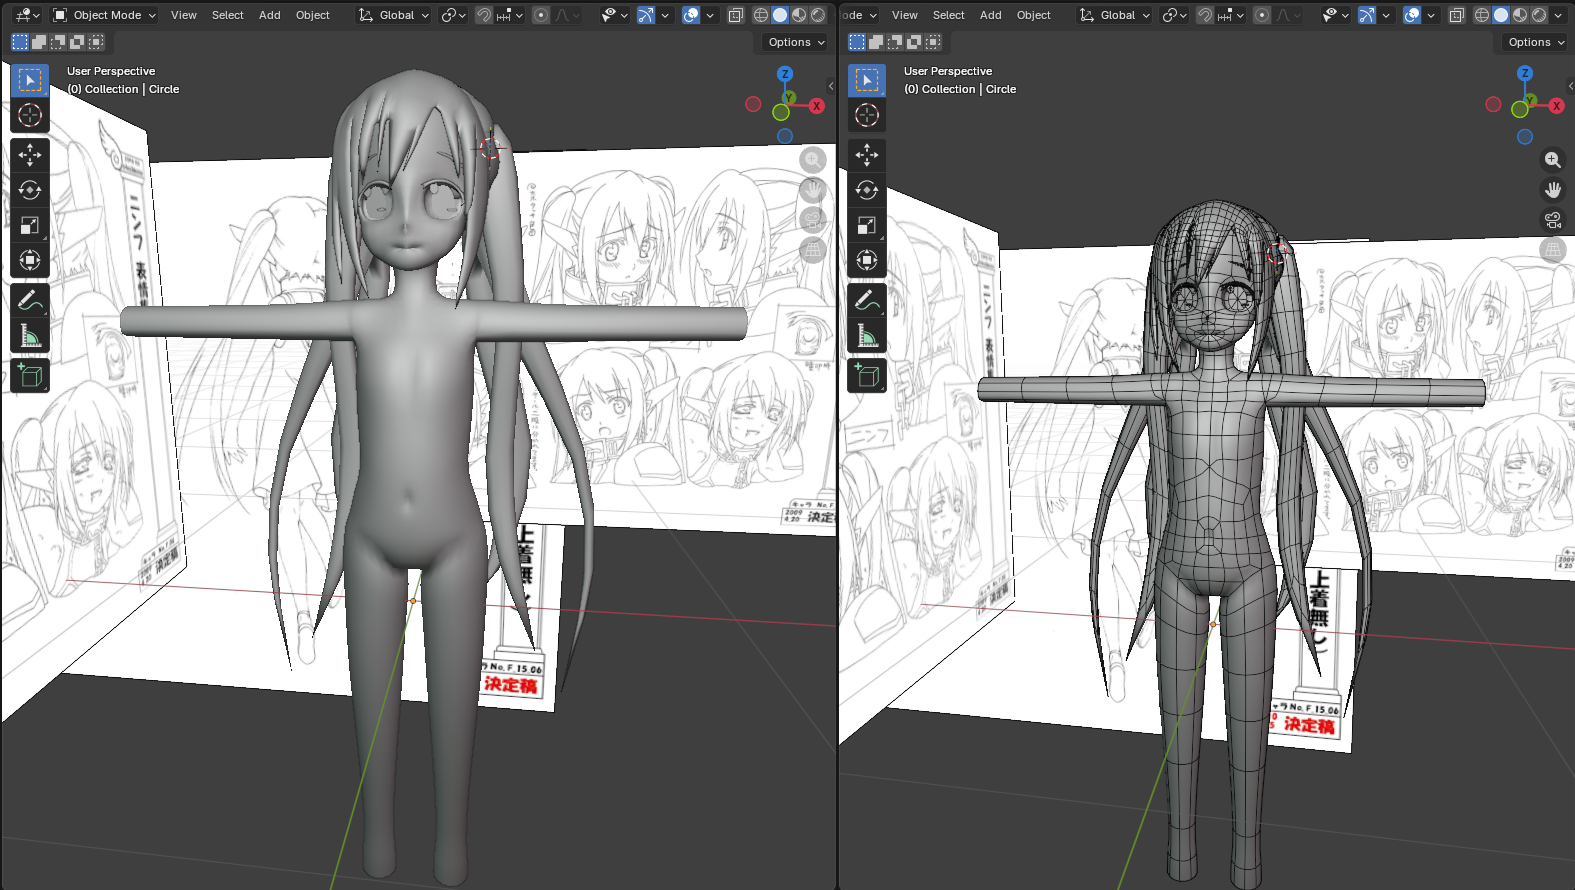
Task: Open the Object Mode dropdown in left viewport
Action: click(x=105, y=15)
